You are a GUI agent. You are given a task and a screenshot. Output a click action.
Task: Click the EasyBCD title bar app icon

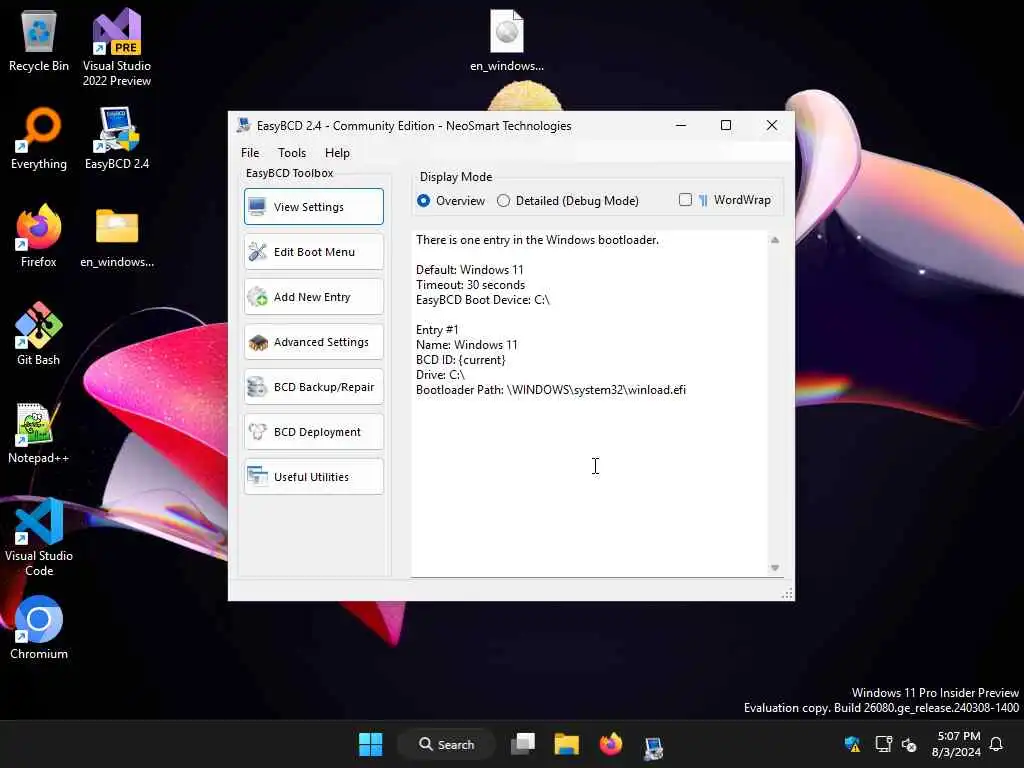point(244,125)
